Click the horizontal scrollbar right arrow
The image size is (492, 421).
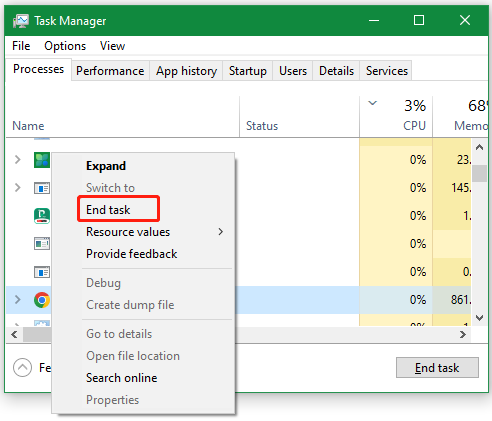pos(463,334)
